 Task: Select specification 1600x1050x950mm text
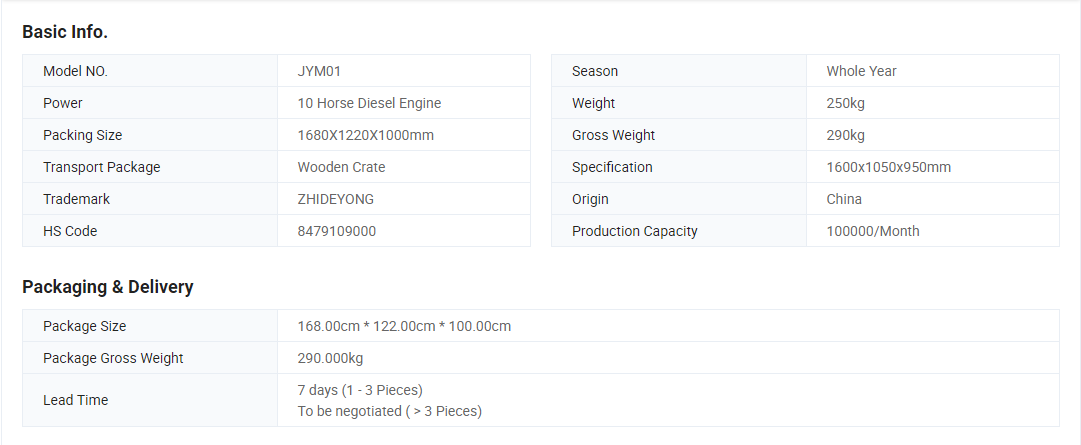[x=889, y=167]
